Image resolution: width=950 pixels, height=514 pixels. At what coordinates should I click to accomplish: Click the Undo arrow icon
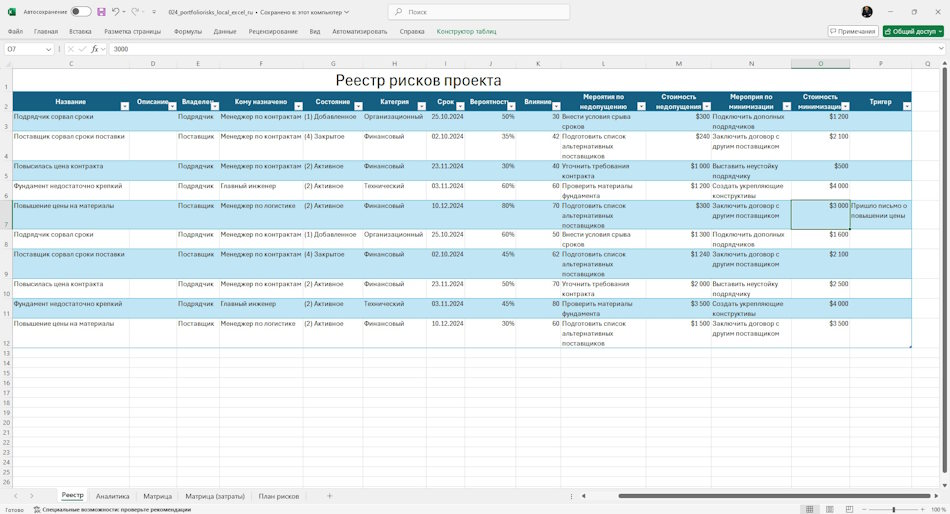coord(115,12)
